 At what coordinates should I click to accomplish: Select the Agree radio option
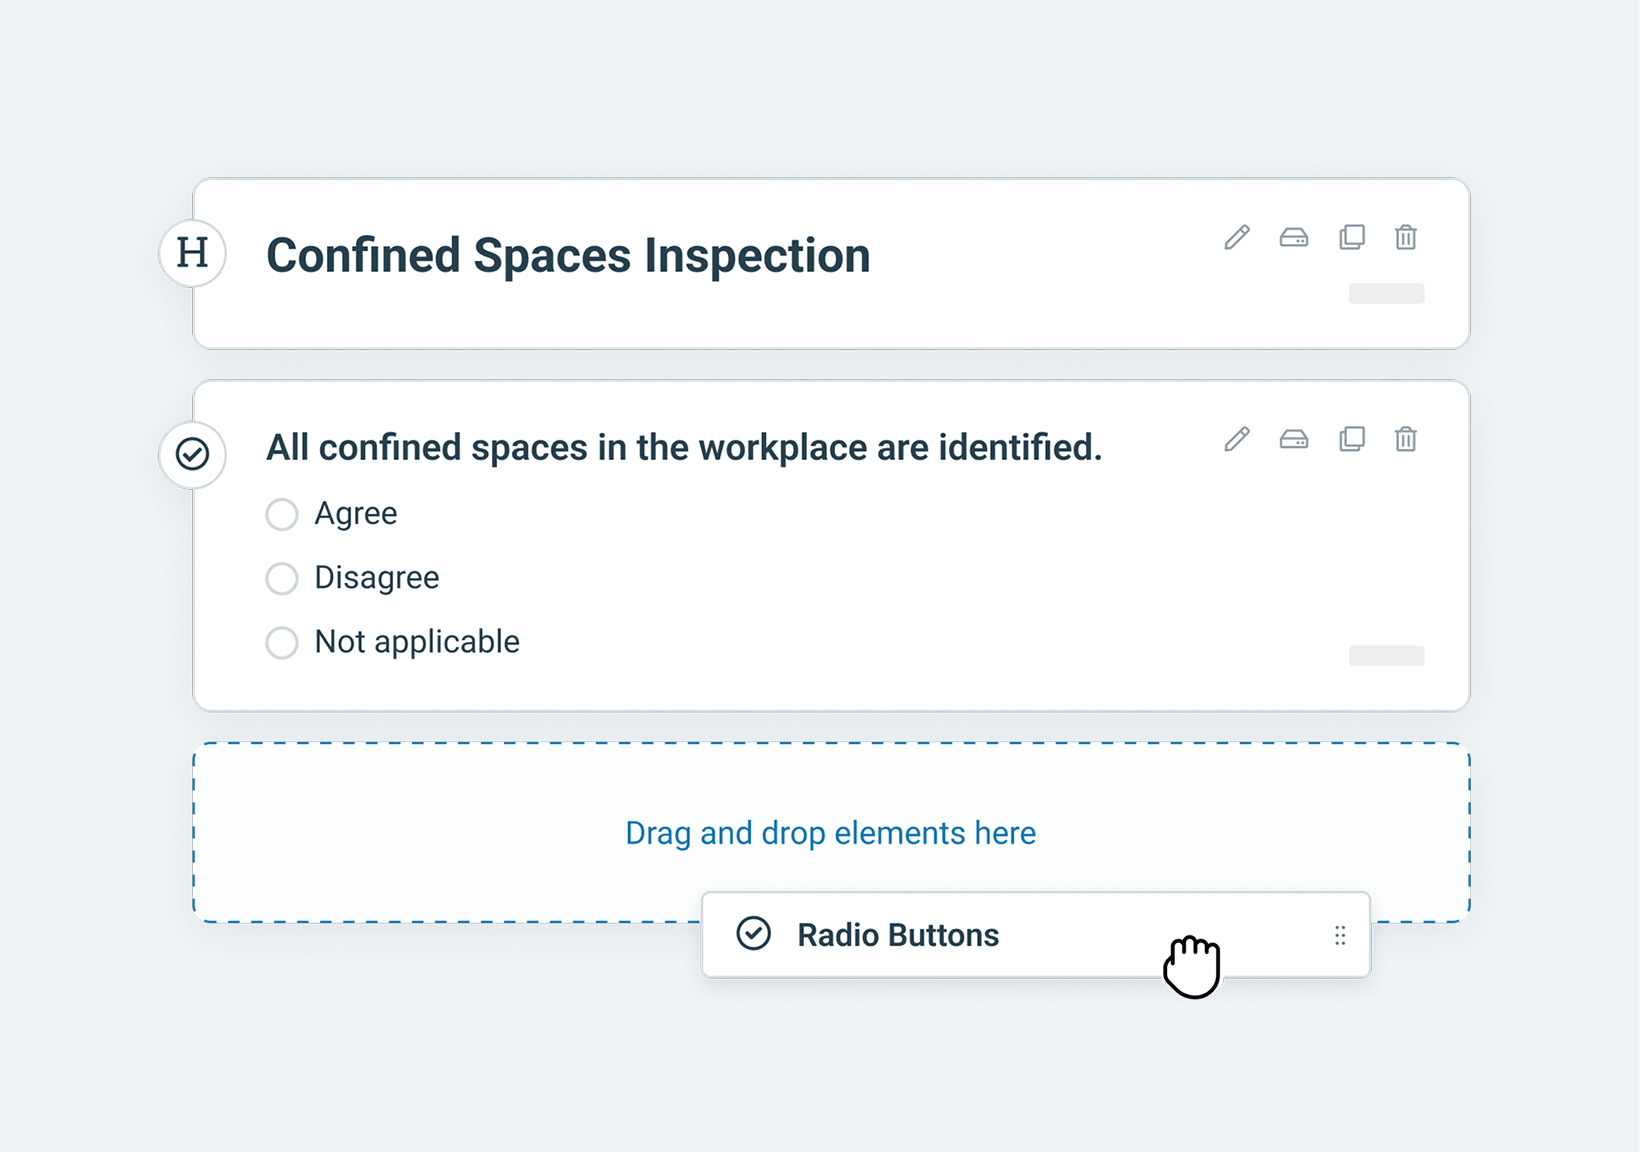click(282, 514)
